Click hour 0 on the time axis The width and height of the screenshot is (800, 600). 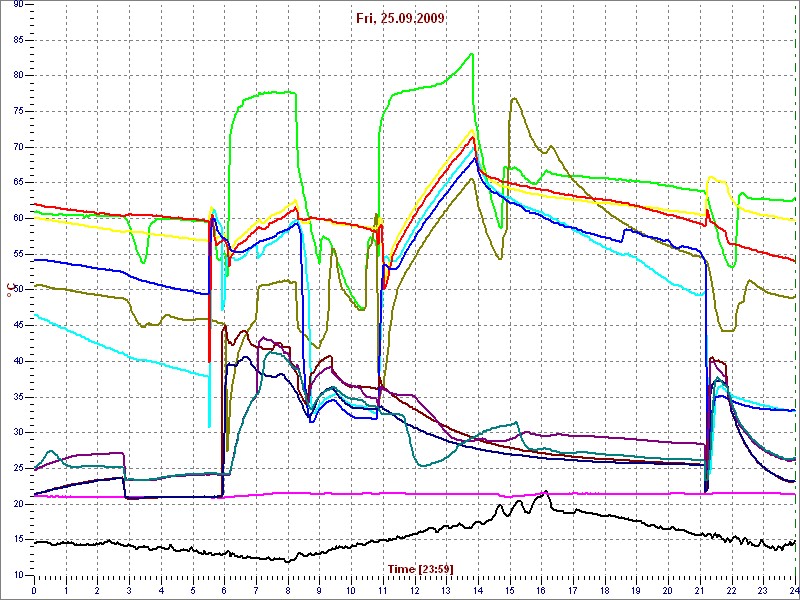34,589
